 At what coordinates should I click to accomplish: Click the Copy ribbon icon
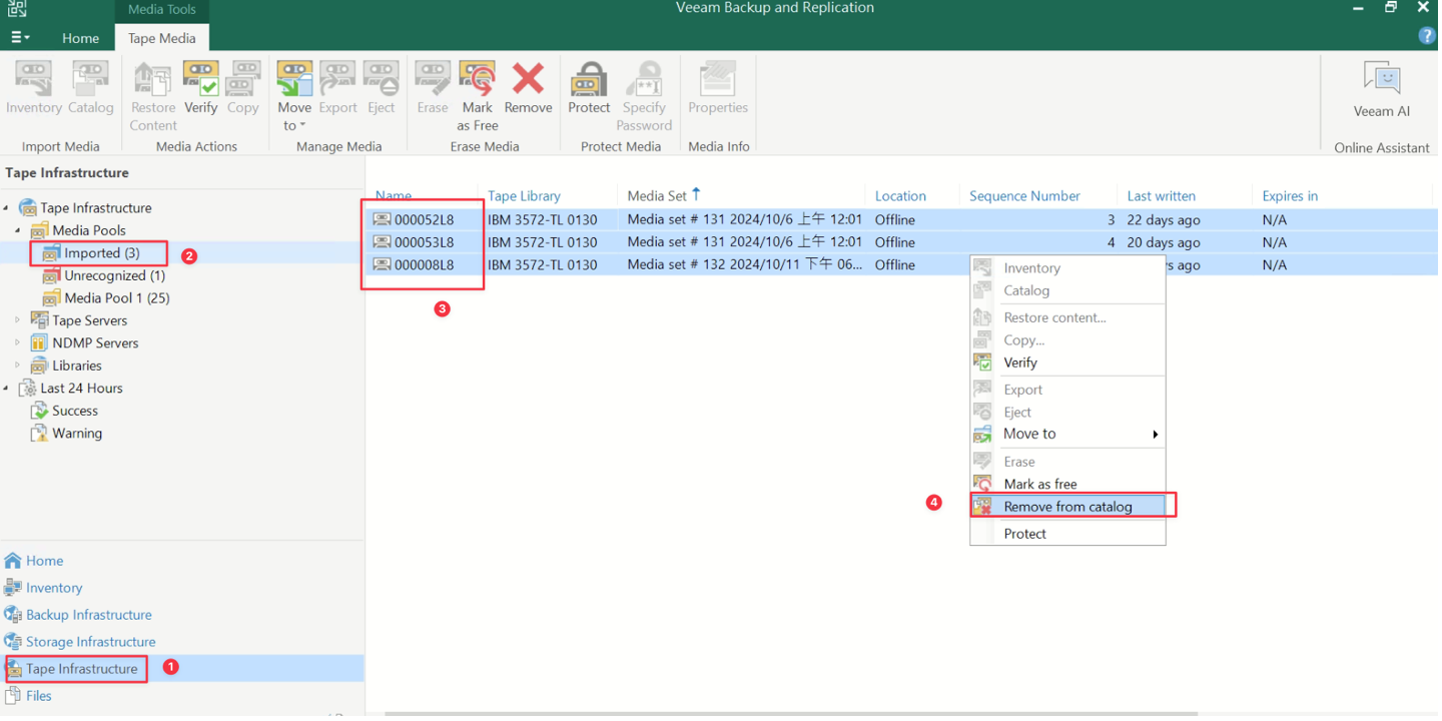(243, 88)
